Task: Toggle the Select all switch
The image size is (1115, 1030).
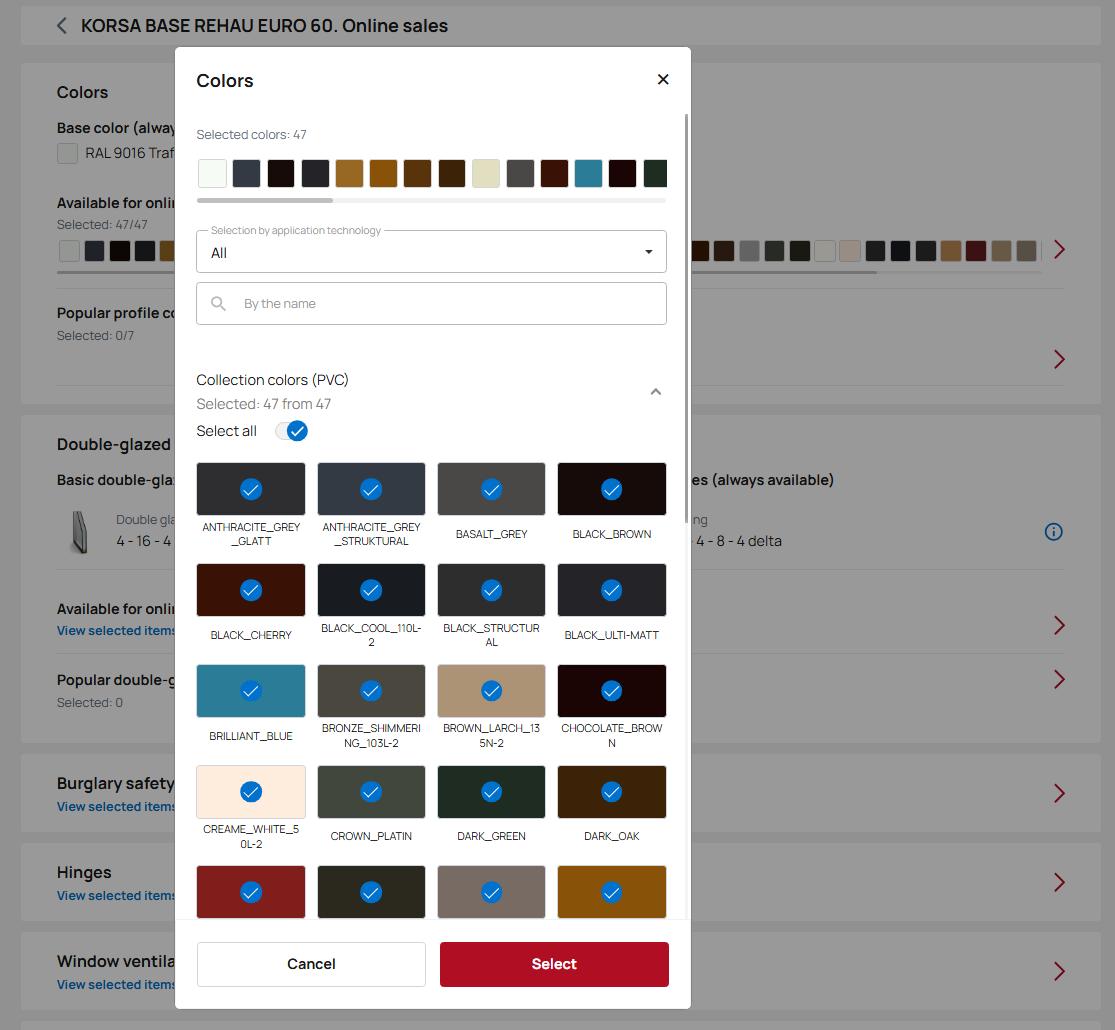Action: tap(292, 431)
